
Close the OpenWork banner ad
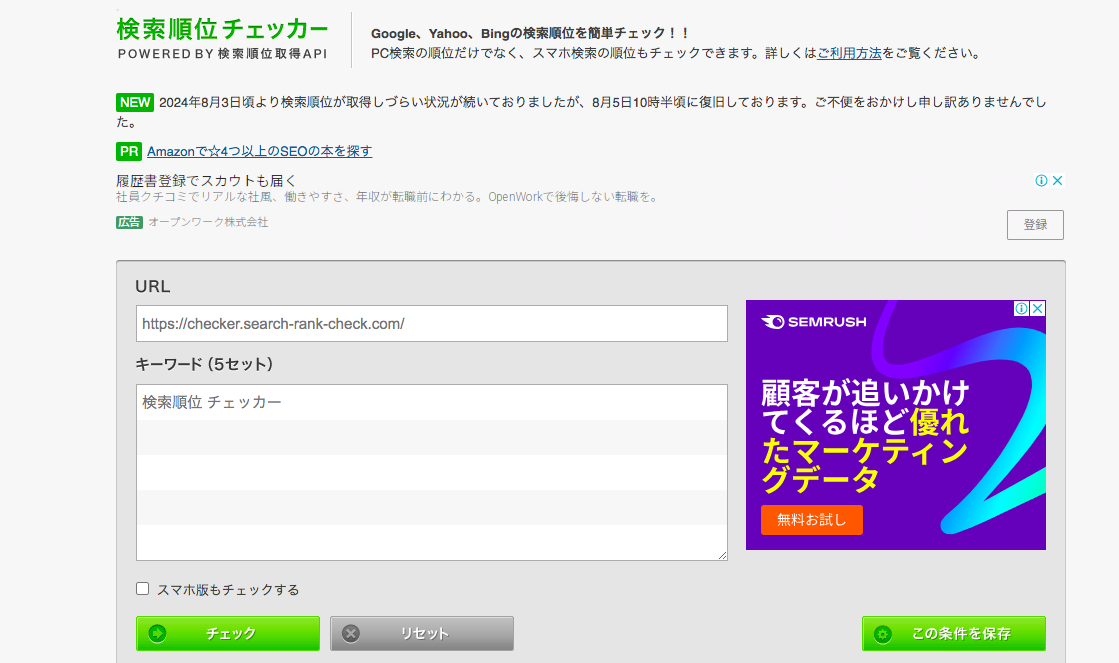point(1057,181)
